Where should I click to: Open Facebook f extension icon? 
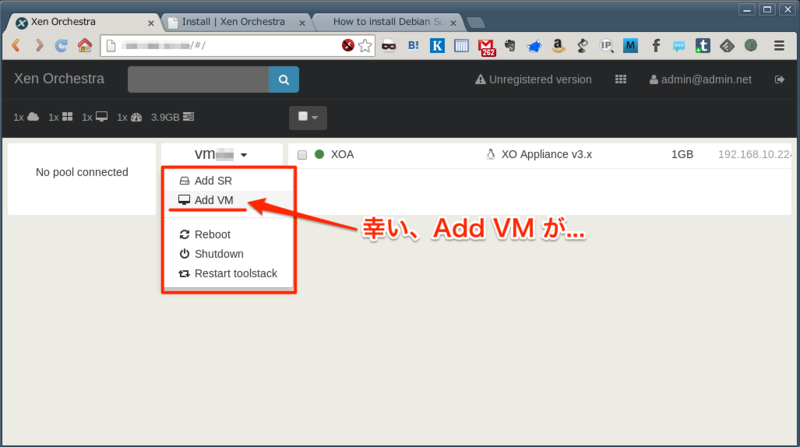click(x=656, y=45)
